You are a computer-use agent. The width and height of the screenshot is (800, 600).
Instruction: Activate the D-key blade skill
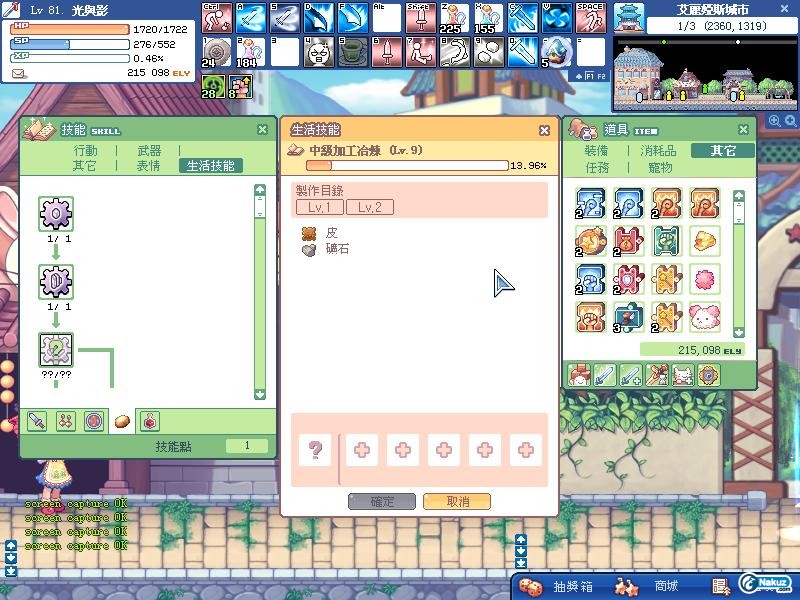tap(319, 18)
